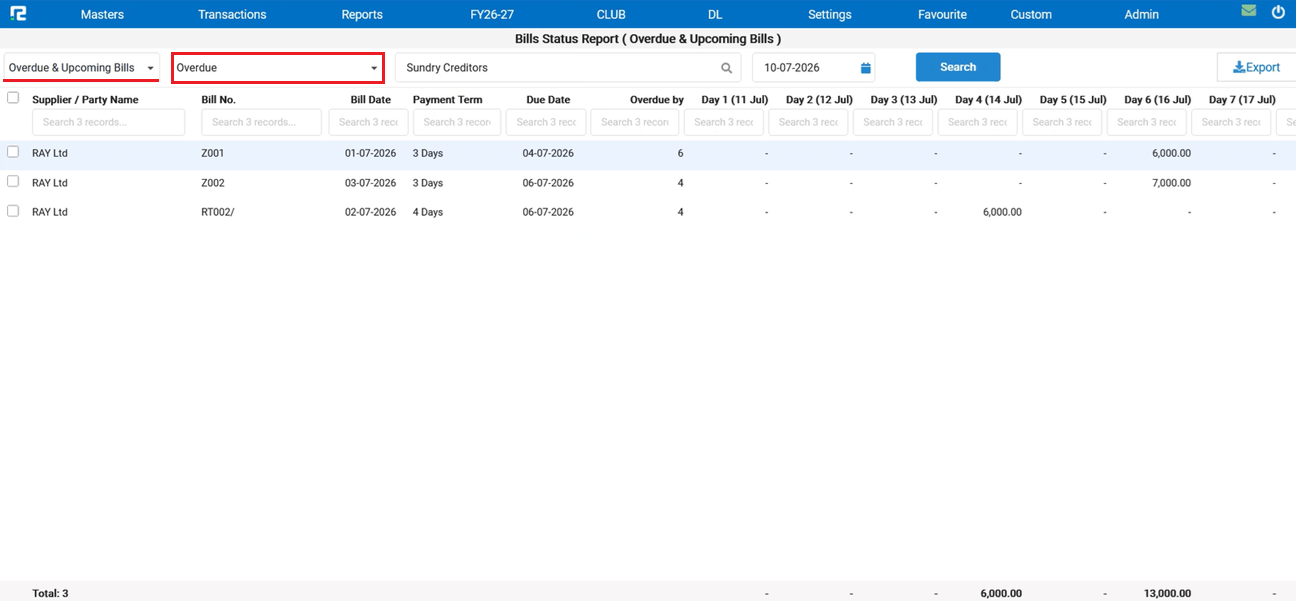This screenshot has width=1296, height=601.
Task: Click the 10-07-2026 date field
Action: pyautogui.click(x=813, y=68)
